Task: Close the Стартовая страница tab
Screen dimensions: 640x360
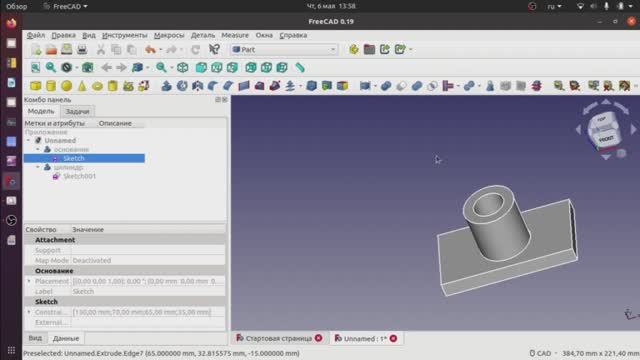Action: click(x=319, y=338)
